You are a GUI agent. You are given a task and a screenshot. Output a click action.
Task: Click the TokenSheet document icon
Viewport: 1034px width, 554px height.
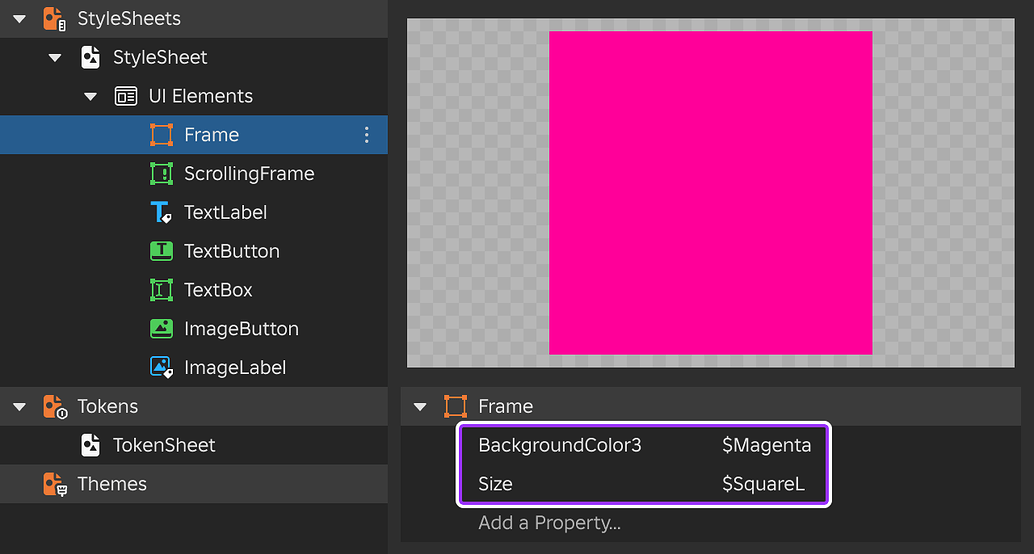click(90, 445)
